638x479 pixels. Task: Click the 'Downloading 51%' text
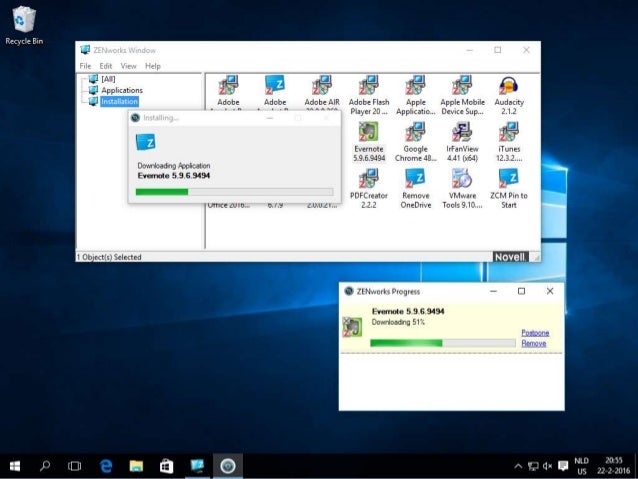(x=398, y=322)
